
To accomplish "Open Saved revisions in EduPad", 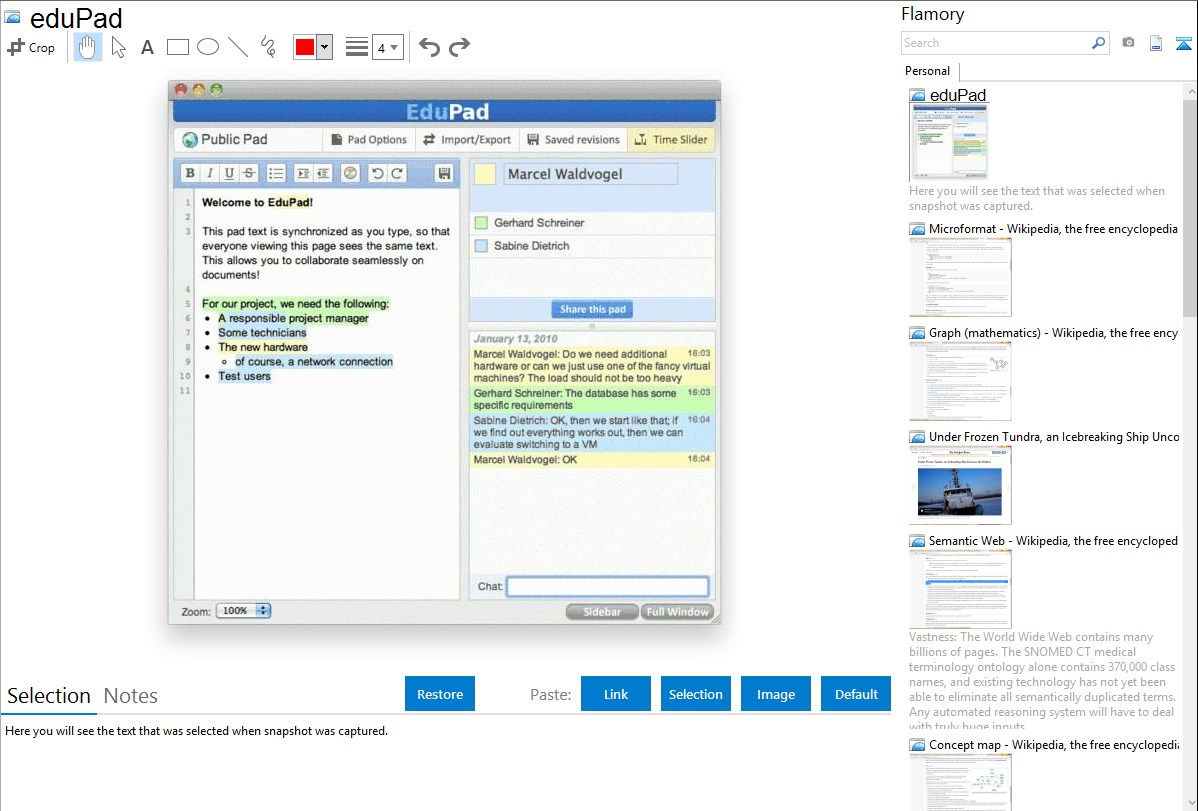I will pyautogui.click(x=574, y=140).
